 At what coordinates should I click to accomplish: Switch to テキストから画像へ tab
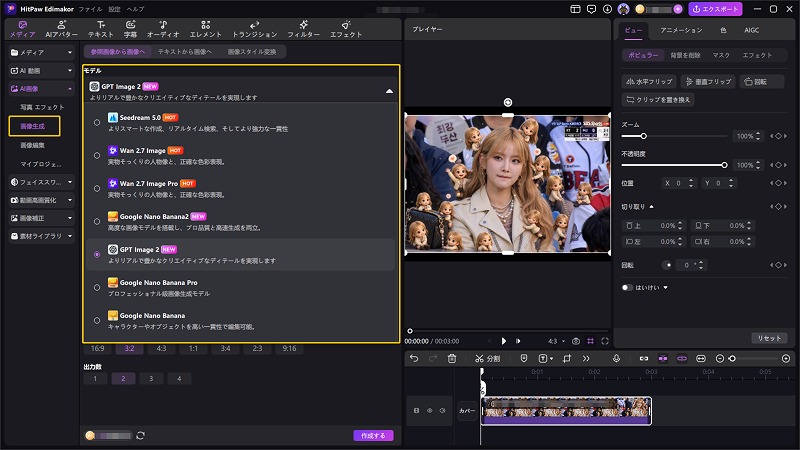tap(185, 52)
